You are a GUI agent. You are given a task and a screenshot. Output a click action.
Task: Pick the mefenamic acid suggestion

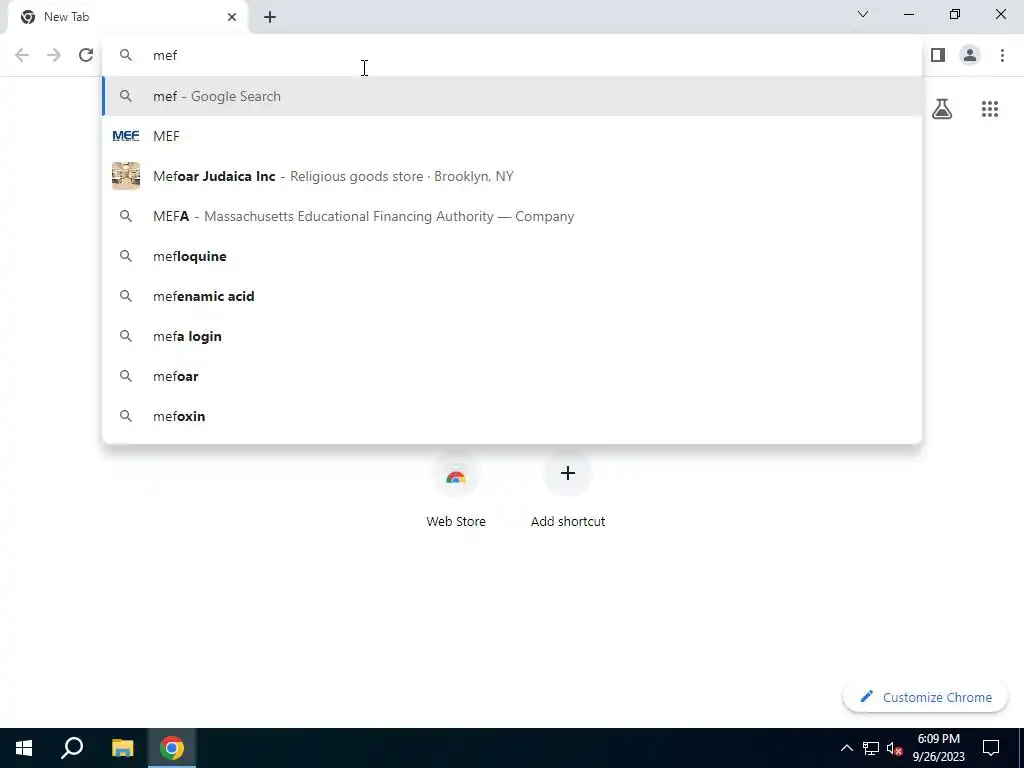click(x=512, y=296)
